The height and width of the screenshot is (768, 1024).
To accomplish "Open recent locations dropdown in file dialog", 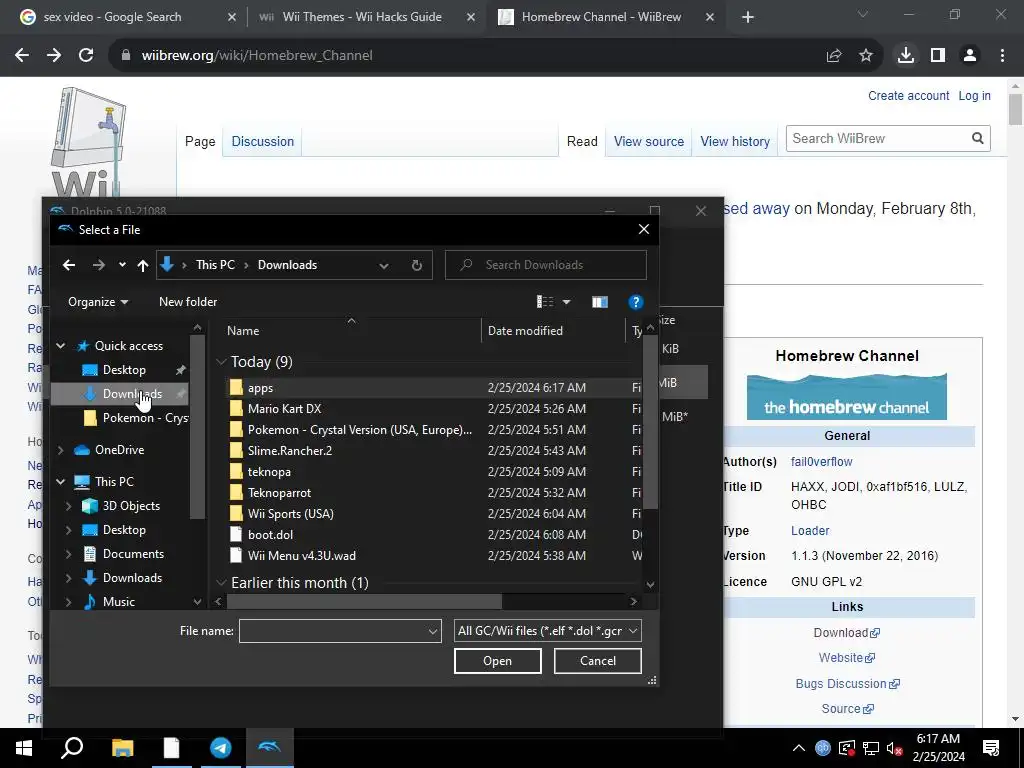I will pyautogui.click(x=122, y=265).
